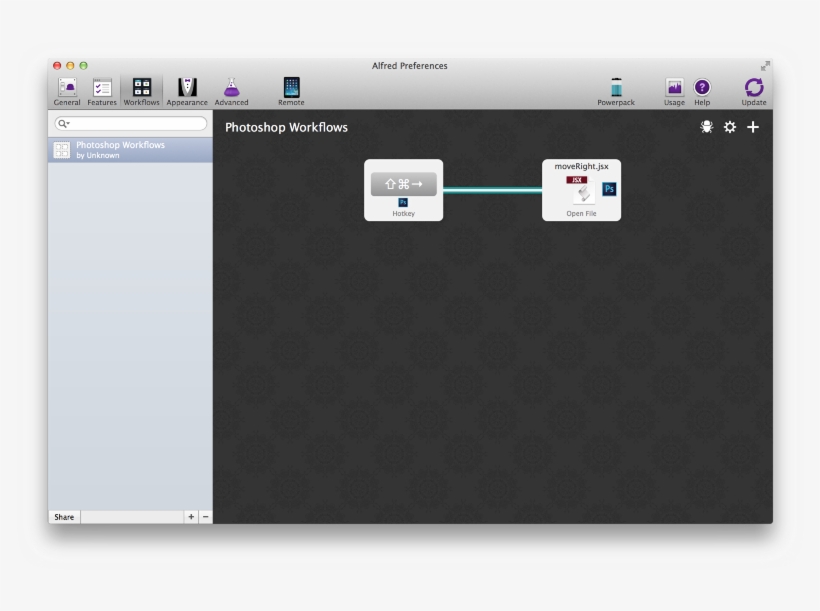View the Usage statistics
Viewport: 820px width, 611px height.
(674, 90)
